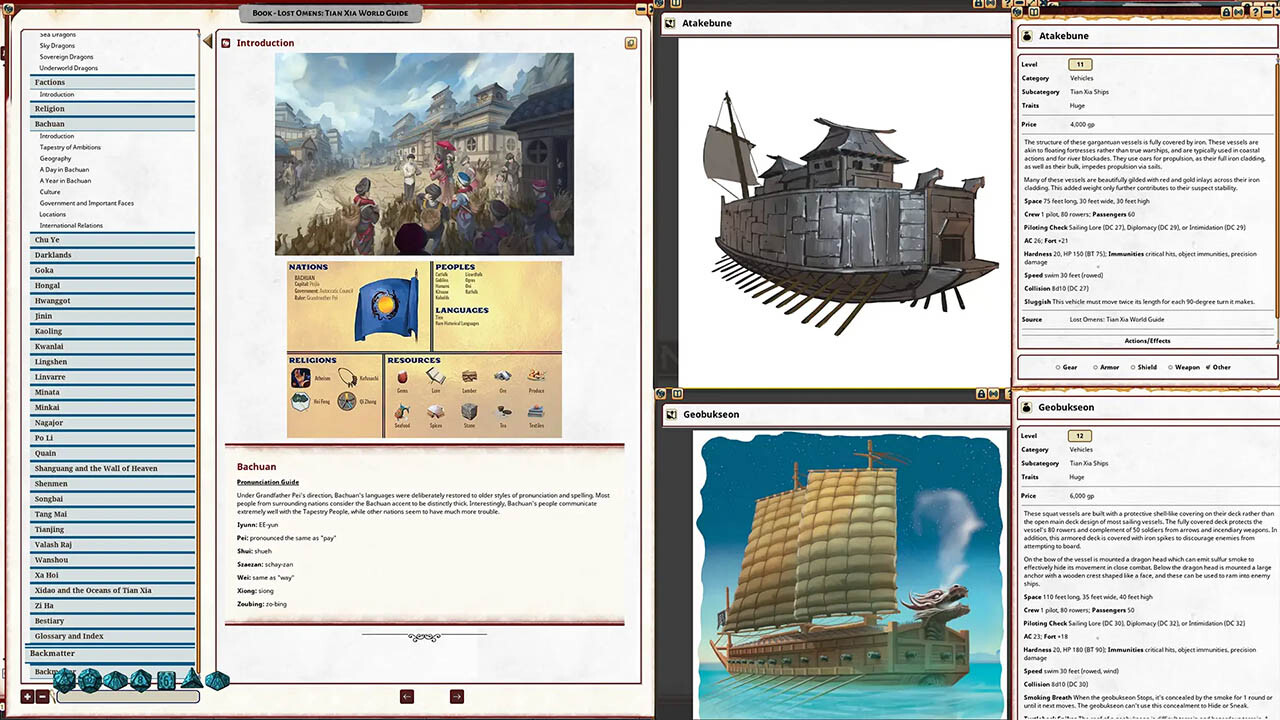
Task: Select the d4 pyramid die
Action: coord(191,680)
